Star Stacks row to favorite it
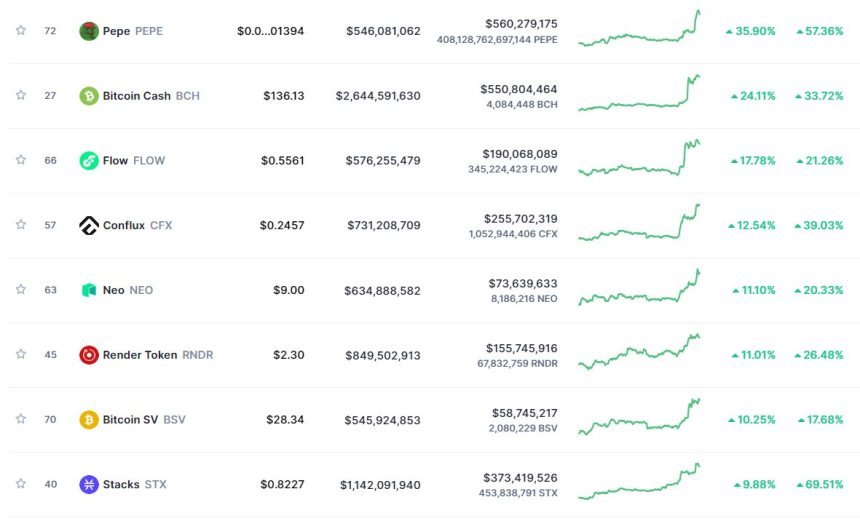The image size is (860, 521). tap(21, 484)
